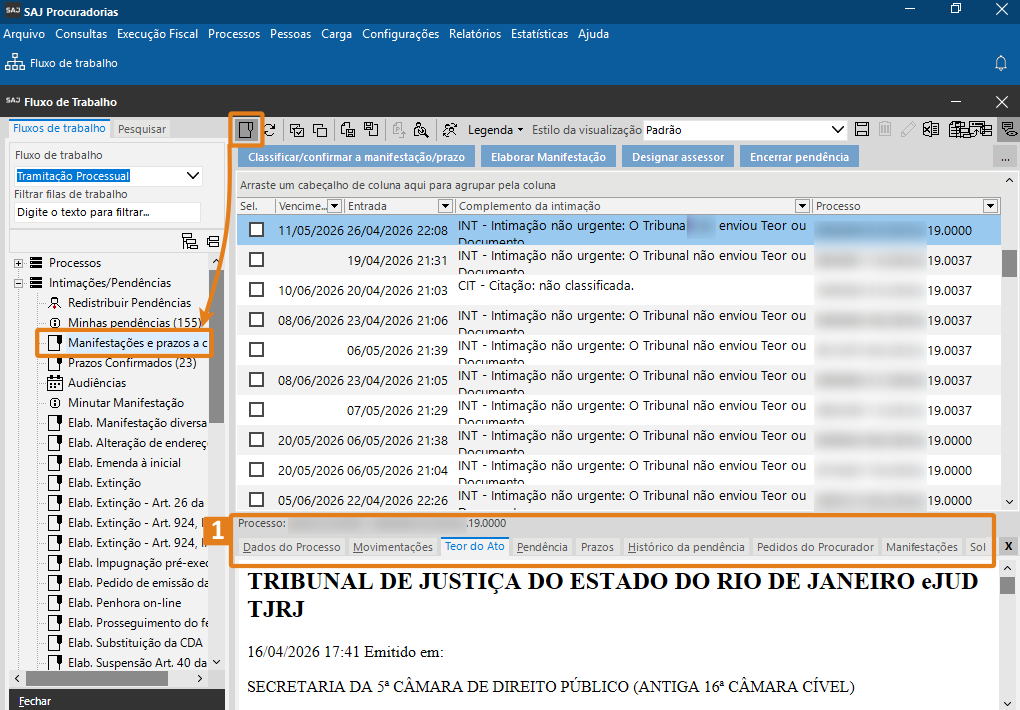Open the Relatórios menu
The width and height of the screenshot is (1020, 710).
click(x=475, y=34)
